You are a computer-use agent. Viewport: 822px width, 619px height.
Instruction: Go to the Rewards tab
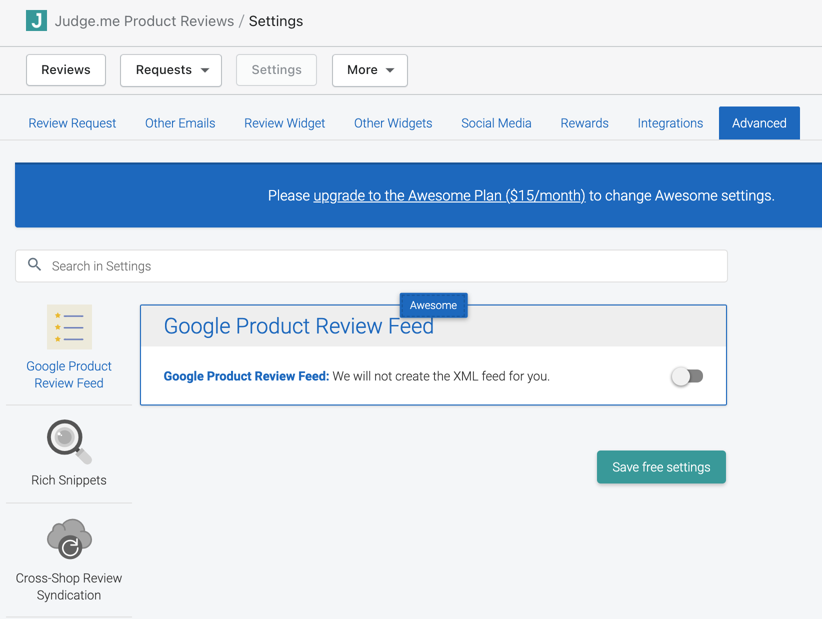pos(585,123)
